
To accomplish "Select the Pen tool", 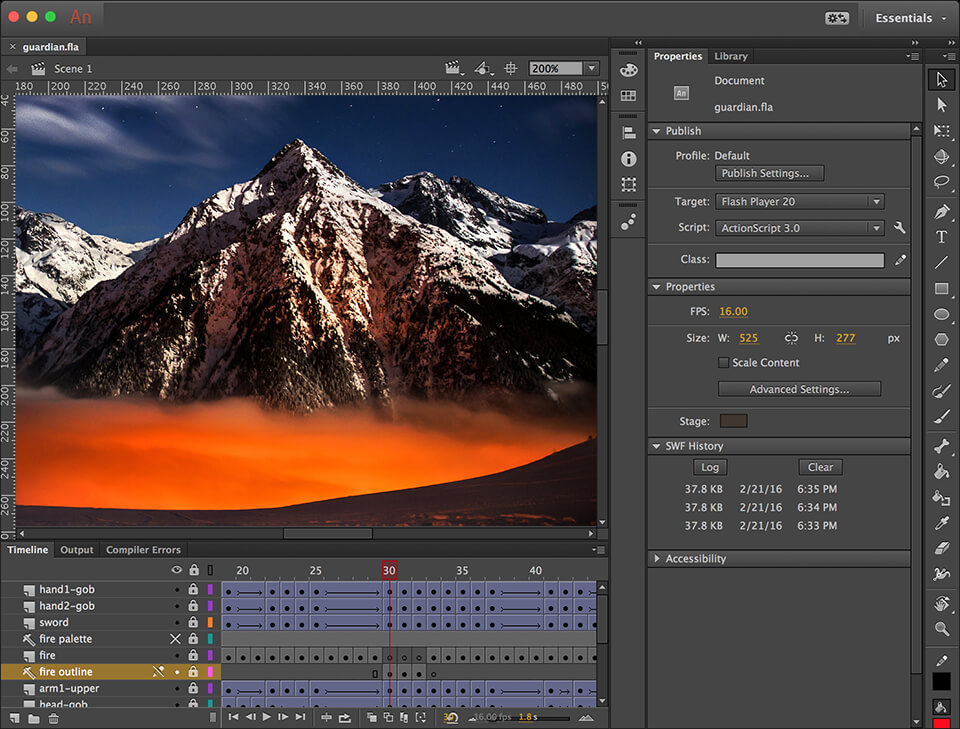I will (x=942, y=210).
